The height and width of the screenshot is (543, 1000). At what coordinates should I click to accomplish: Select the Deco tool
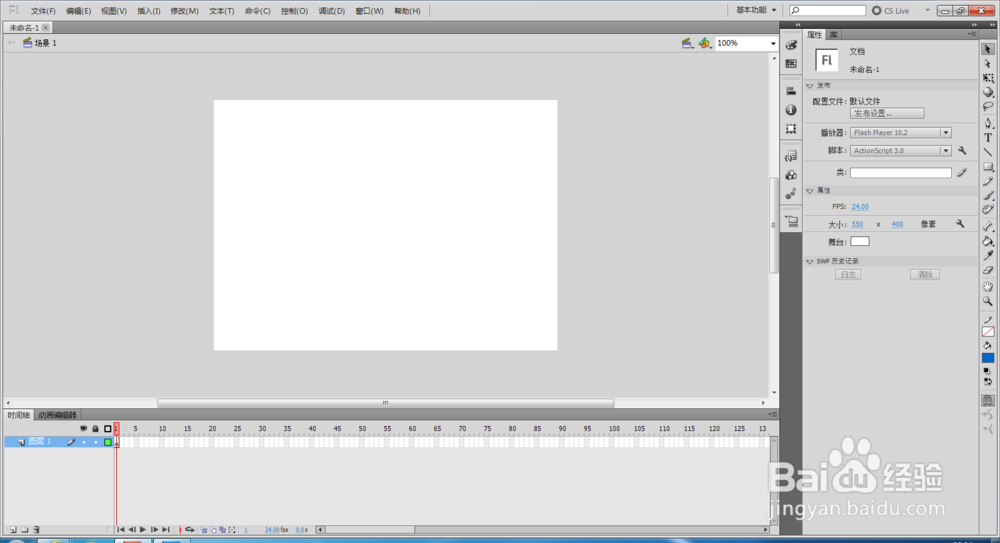pyautogui.click(x=987, y=209)
